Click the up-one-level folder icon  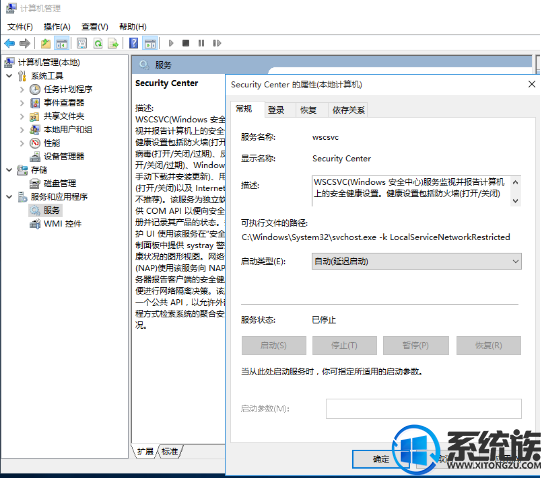pyautogui.click(x=46, y=43)
